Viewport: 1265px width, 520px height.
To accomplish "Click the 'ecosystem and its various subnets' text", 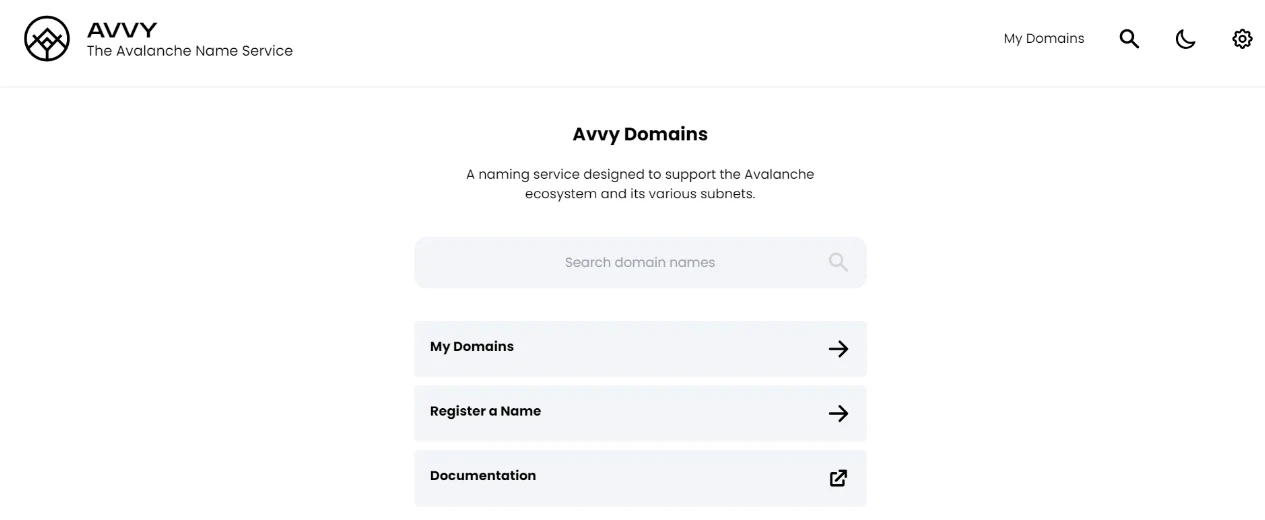I will 640,194.
